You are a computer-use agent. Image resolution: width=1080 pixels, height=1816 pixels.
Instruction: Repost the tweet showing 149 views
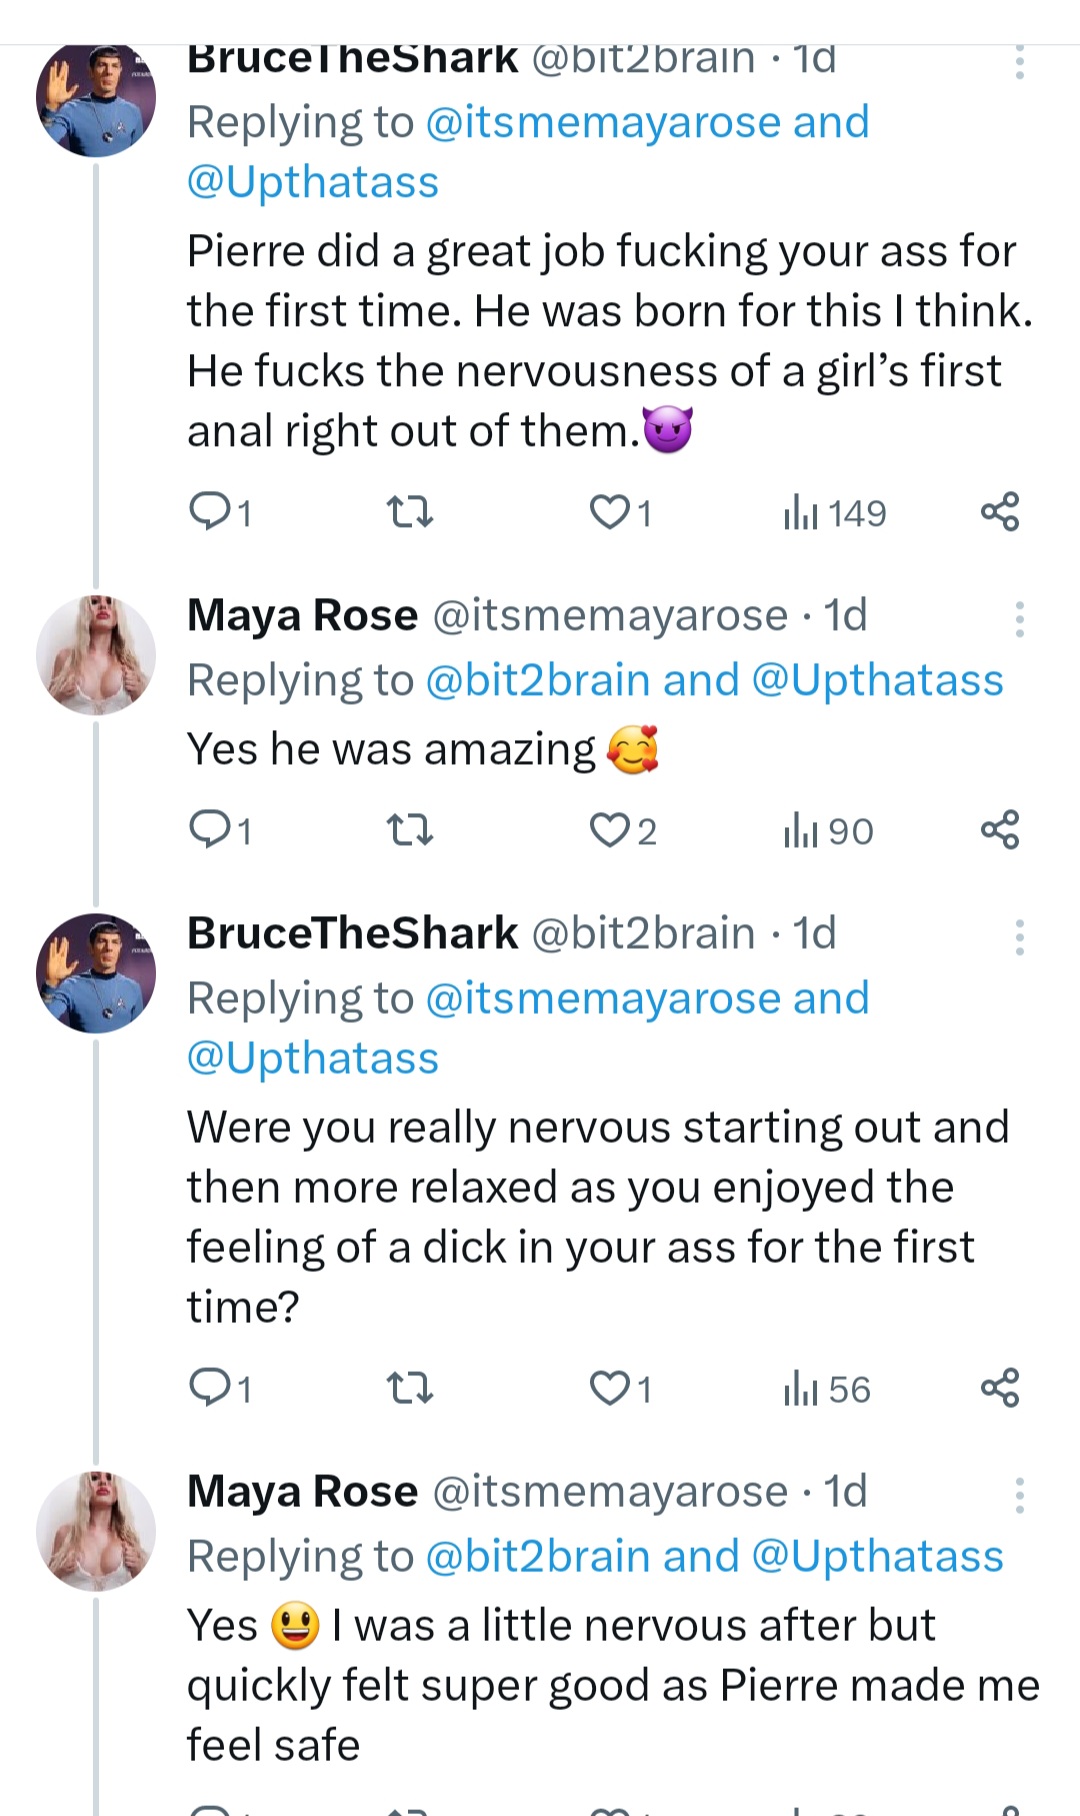[x=409, y=512]
